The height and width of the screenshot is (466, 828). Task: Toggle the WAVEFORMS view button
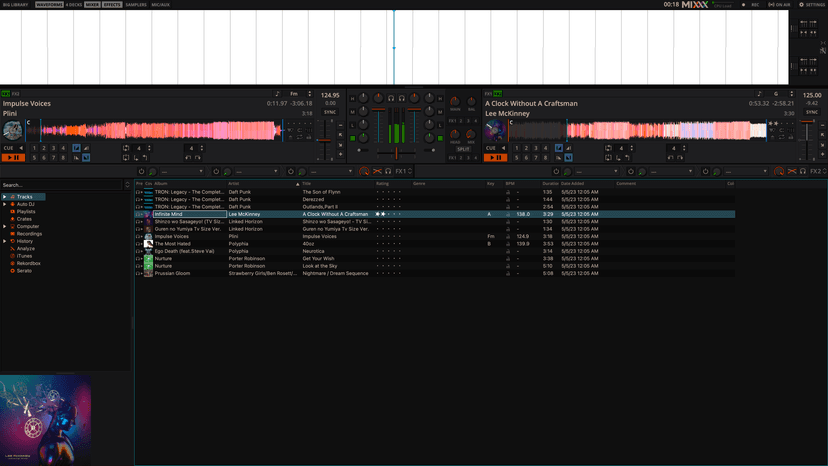tap(49, 5)
